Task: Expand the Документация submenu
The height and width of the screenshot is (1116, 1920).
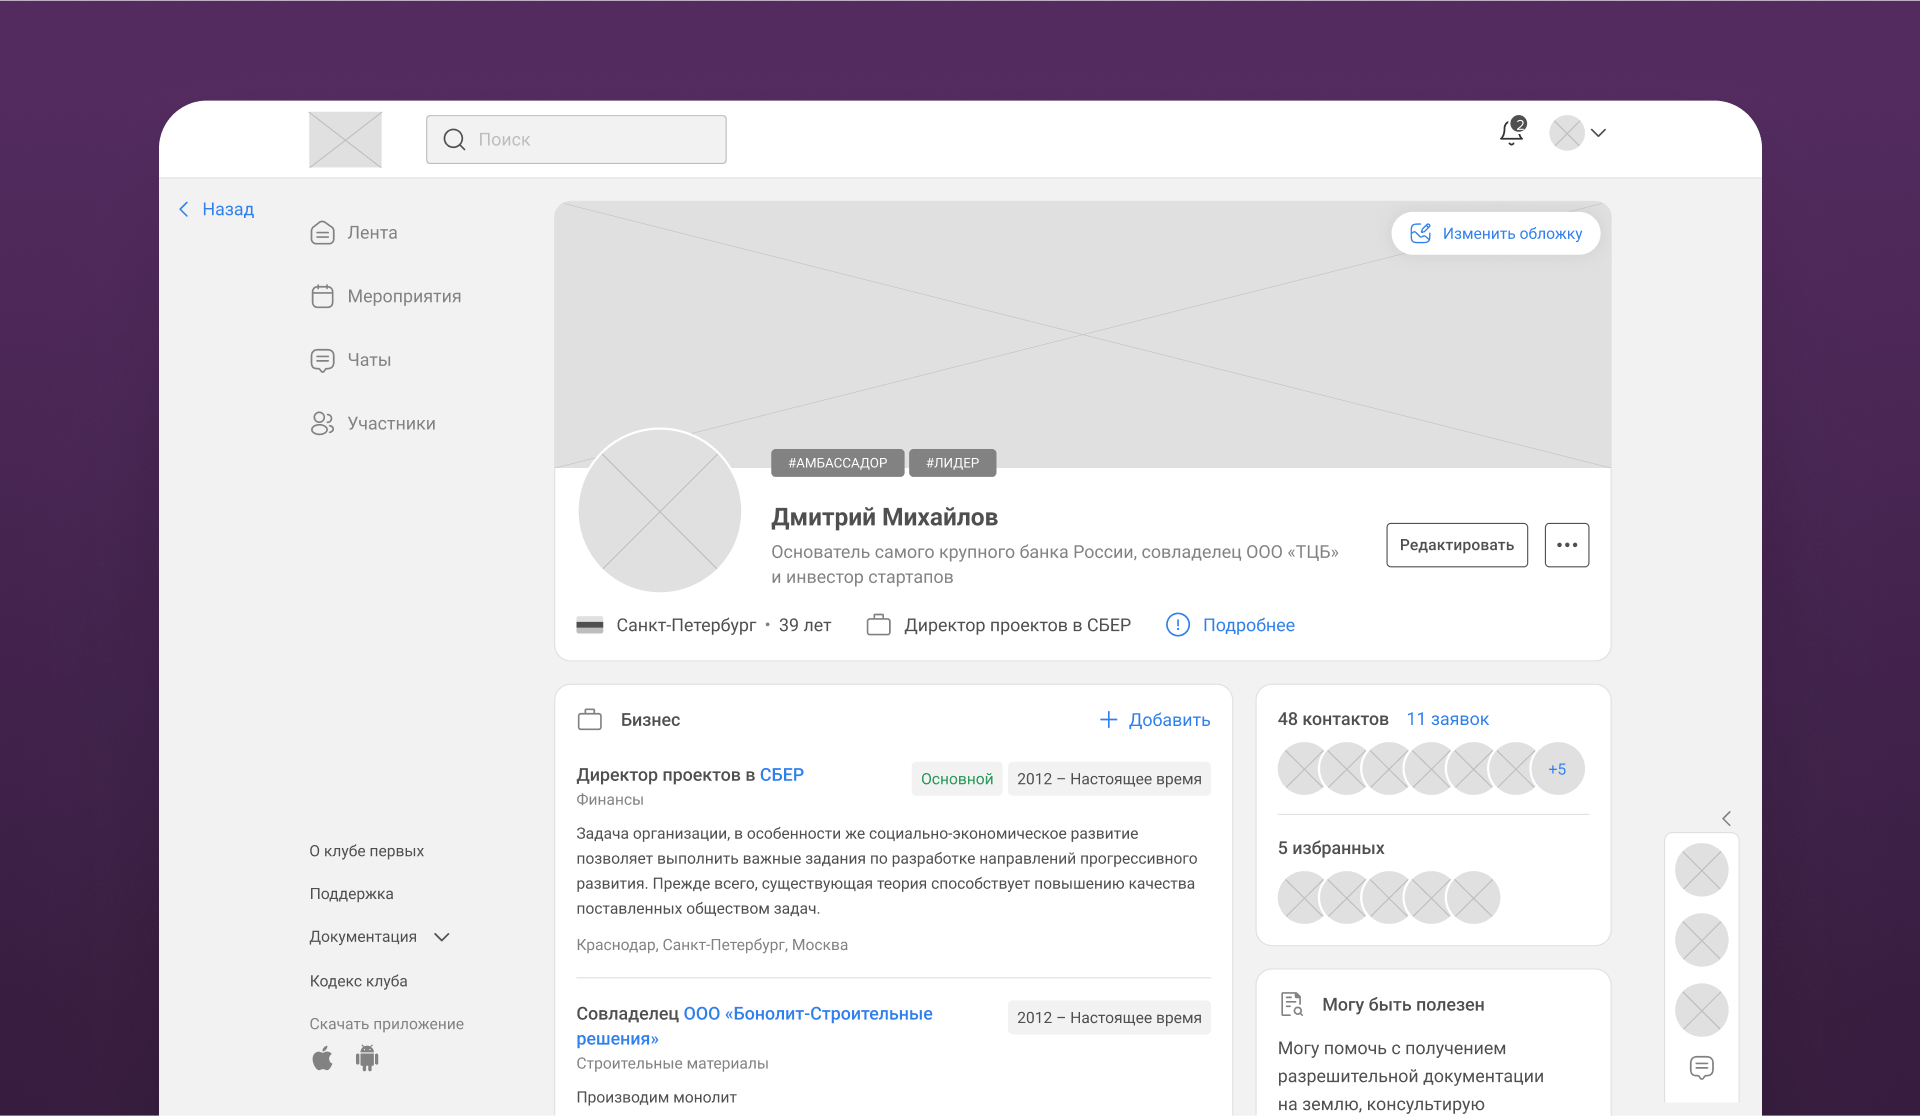Action: pyautogui.click(x=442, y=937)
